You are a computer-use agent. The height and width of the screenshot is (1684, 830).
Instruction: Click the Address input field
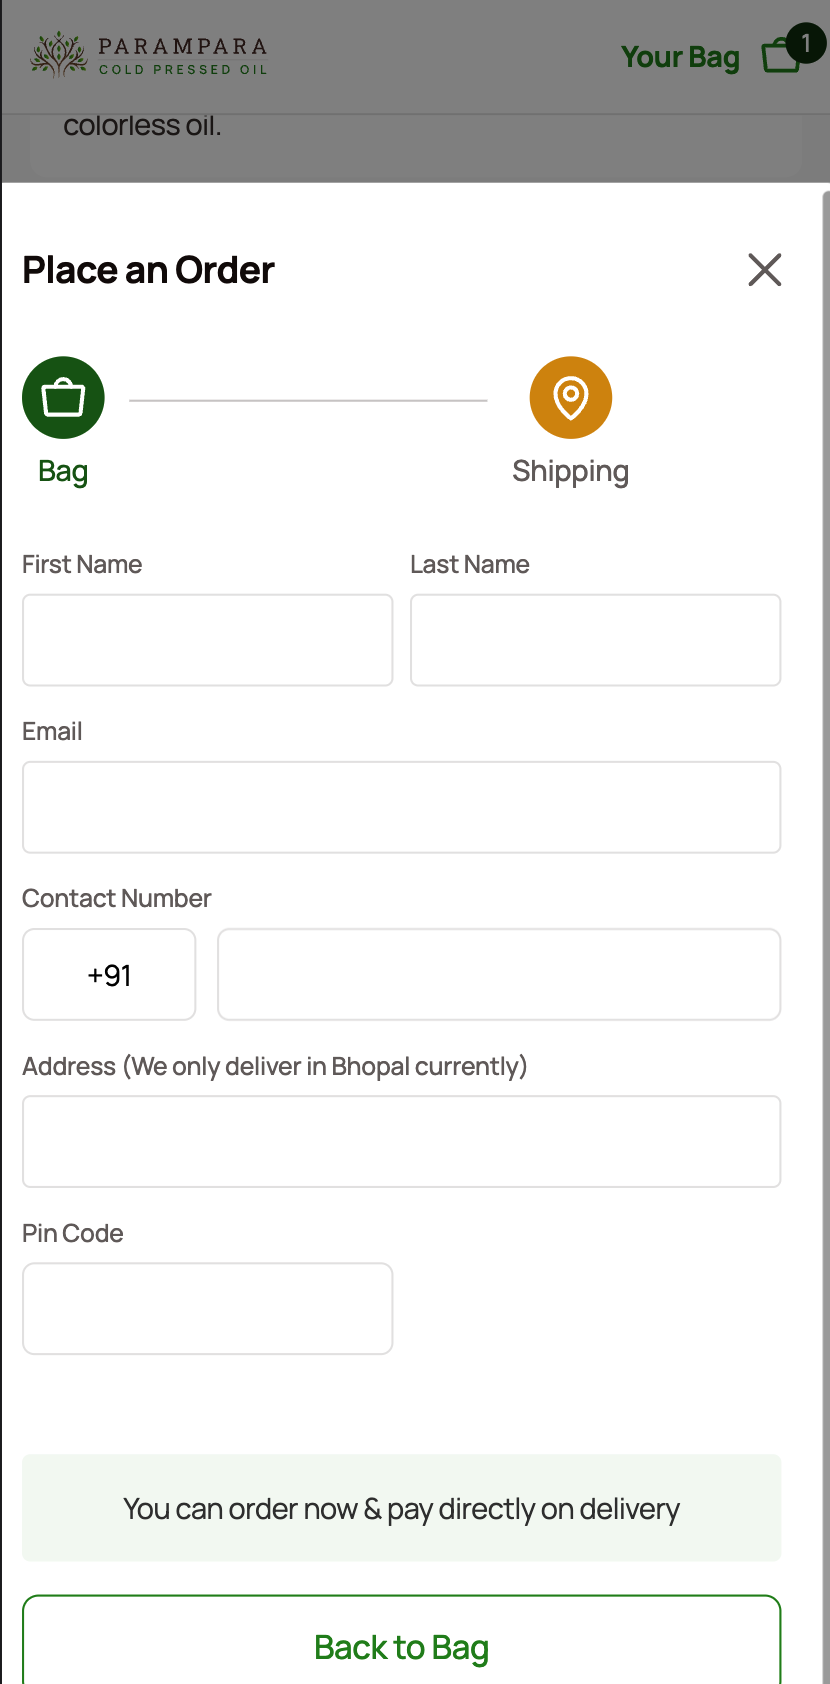click(x=402, y=1141)
